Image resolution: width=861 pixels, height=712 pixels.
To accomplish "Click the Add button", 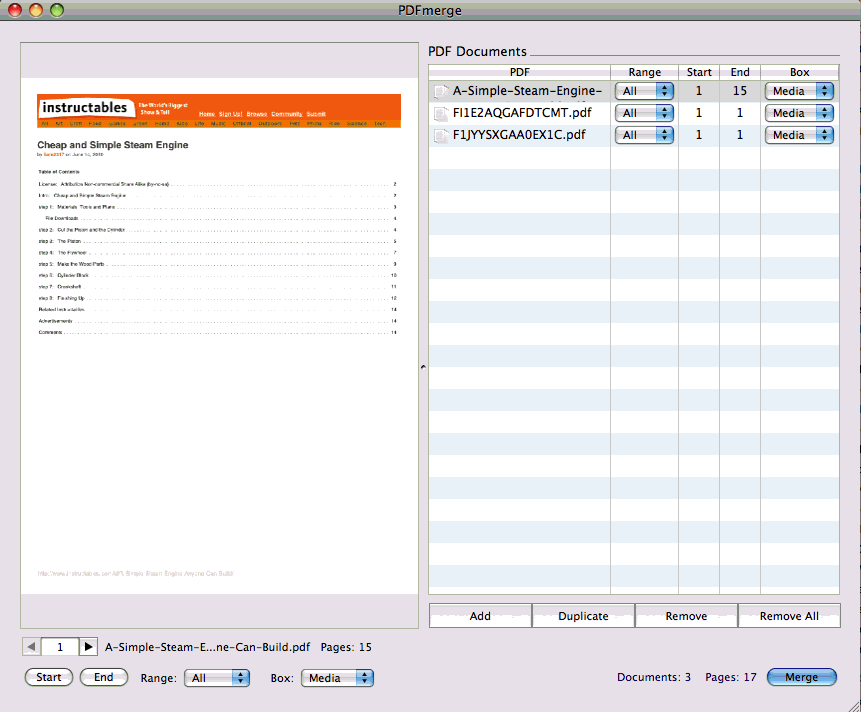I will click(480, 616).
